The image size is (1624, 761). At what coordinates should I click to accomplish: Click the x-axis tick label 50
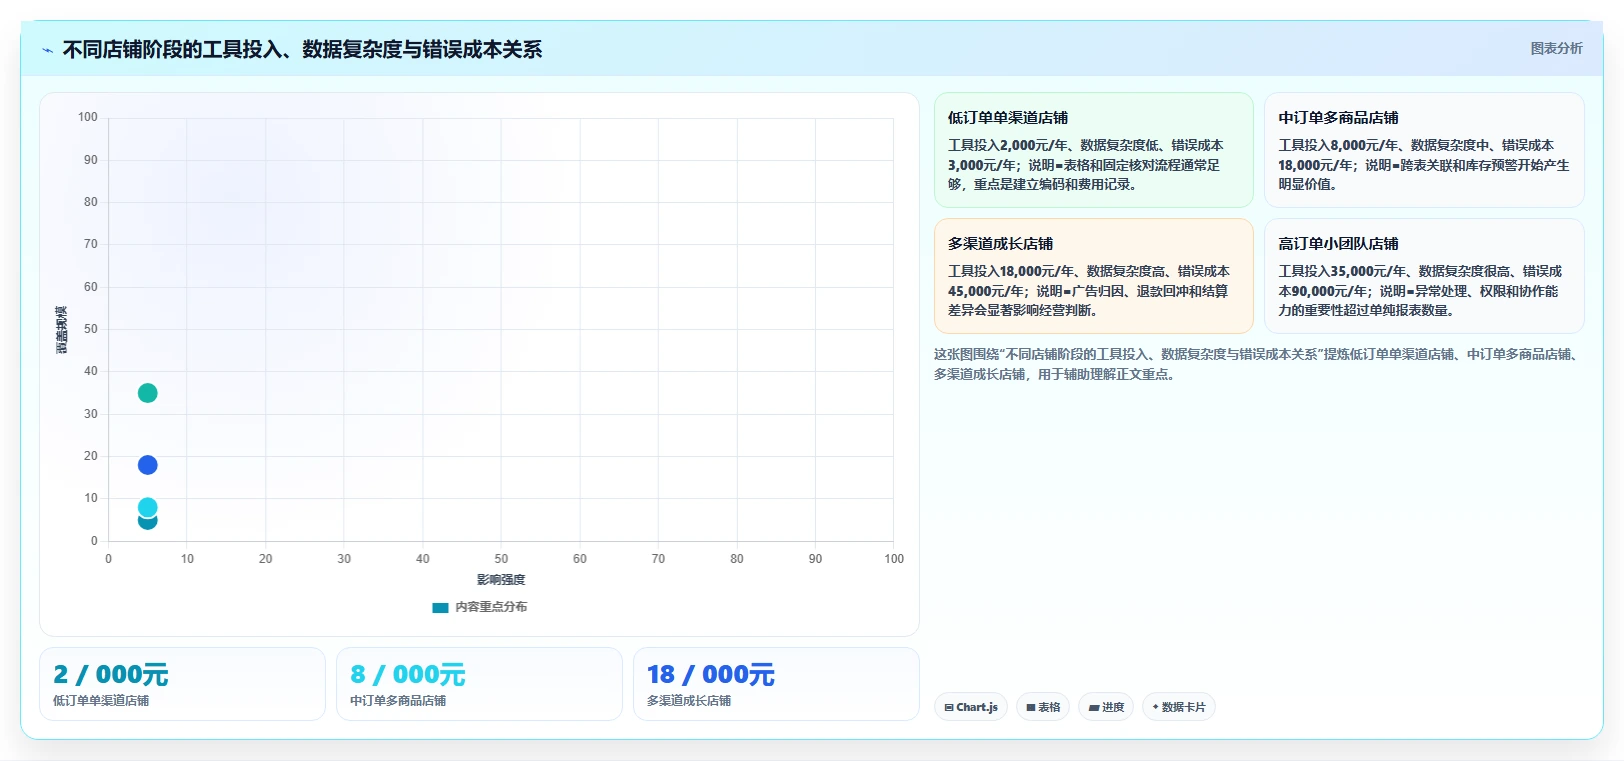[501, 559]
